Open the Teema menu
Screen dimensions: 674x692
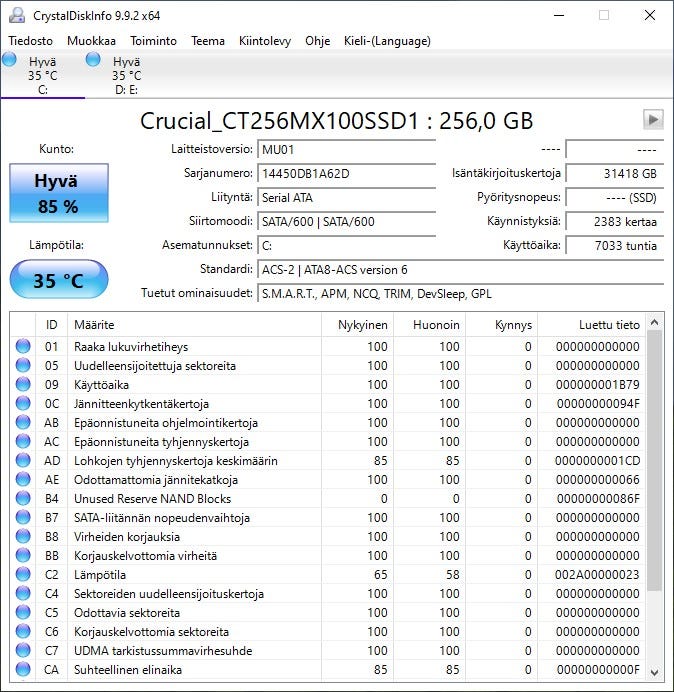coord(208,41)
